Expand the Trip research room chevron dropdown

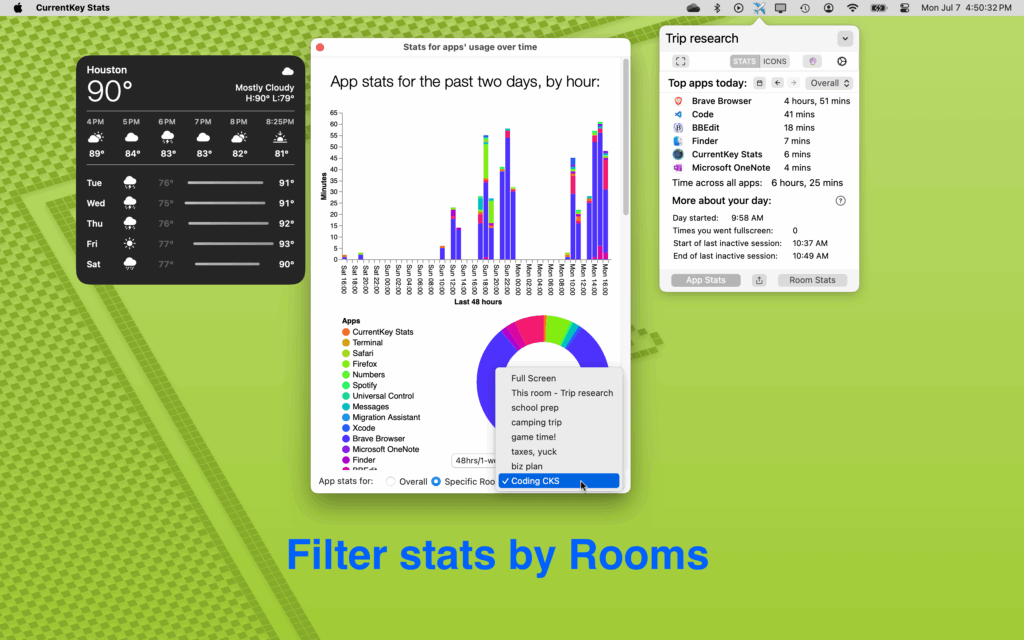[845, 39]
